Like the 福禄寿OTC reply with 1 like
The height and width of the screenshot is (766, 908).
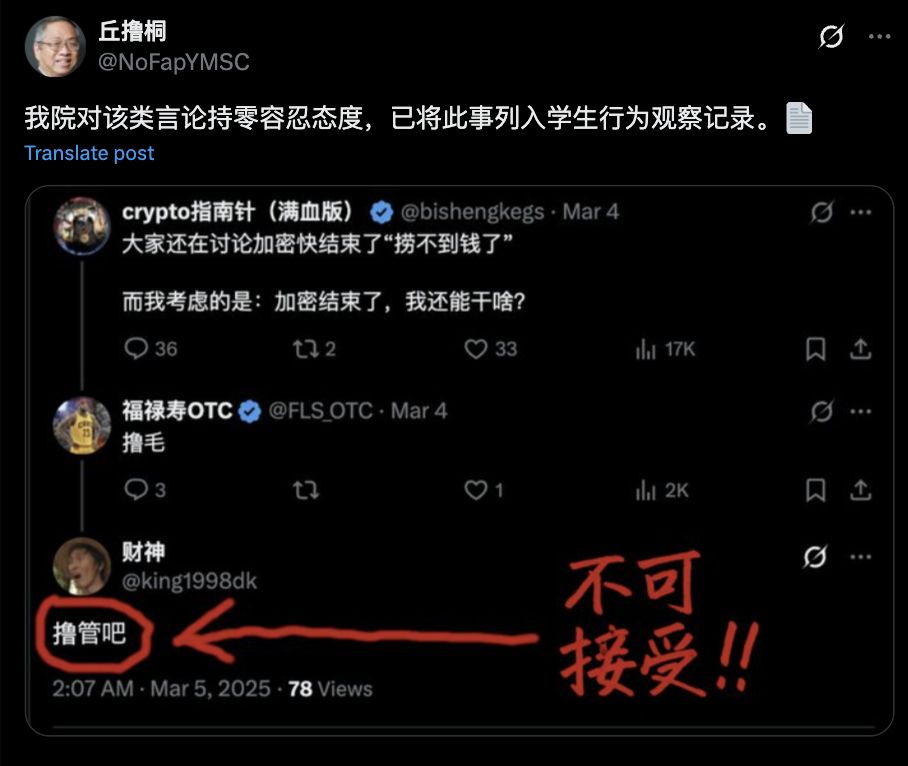tap(484, 490)
